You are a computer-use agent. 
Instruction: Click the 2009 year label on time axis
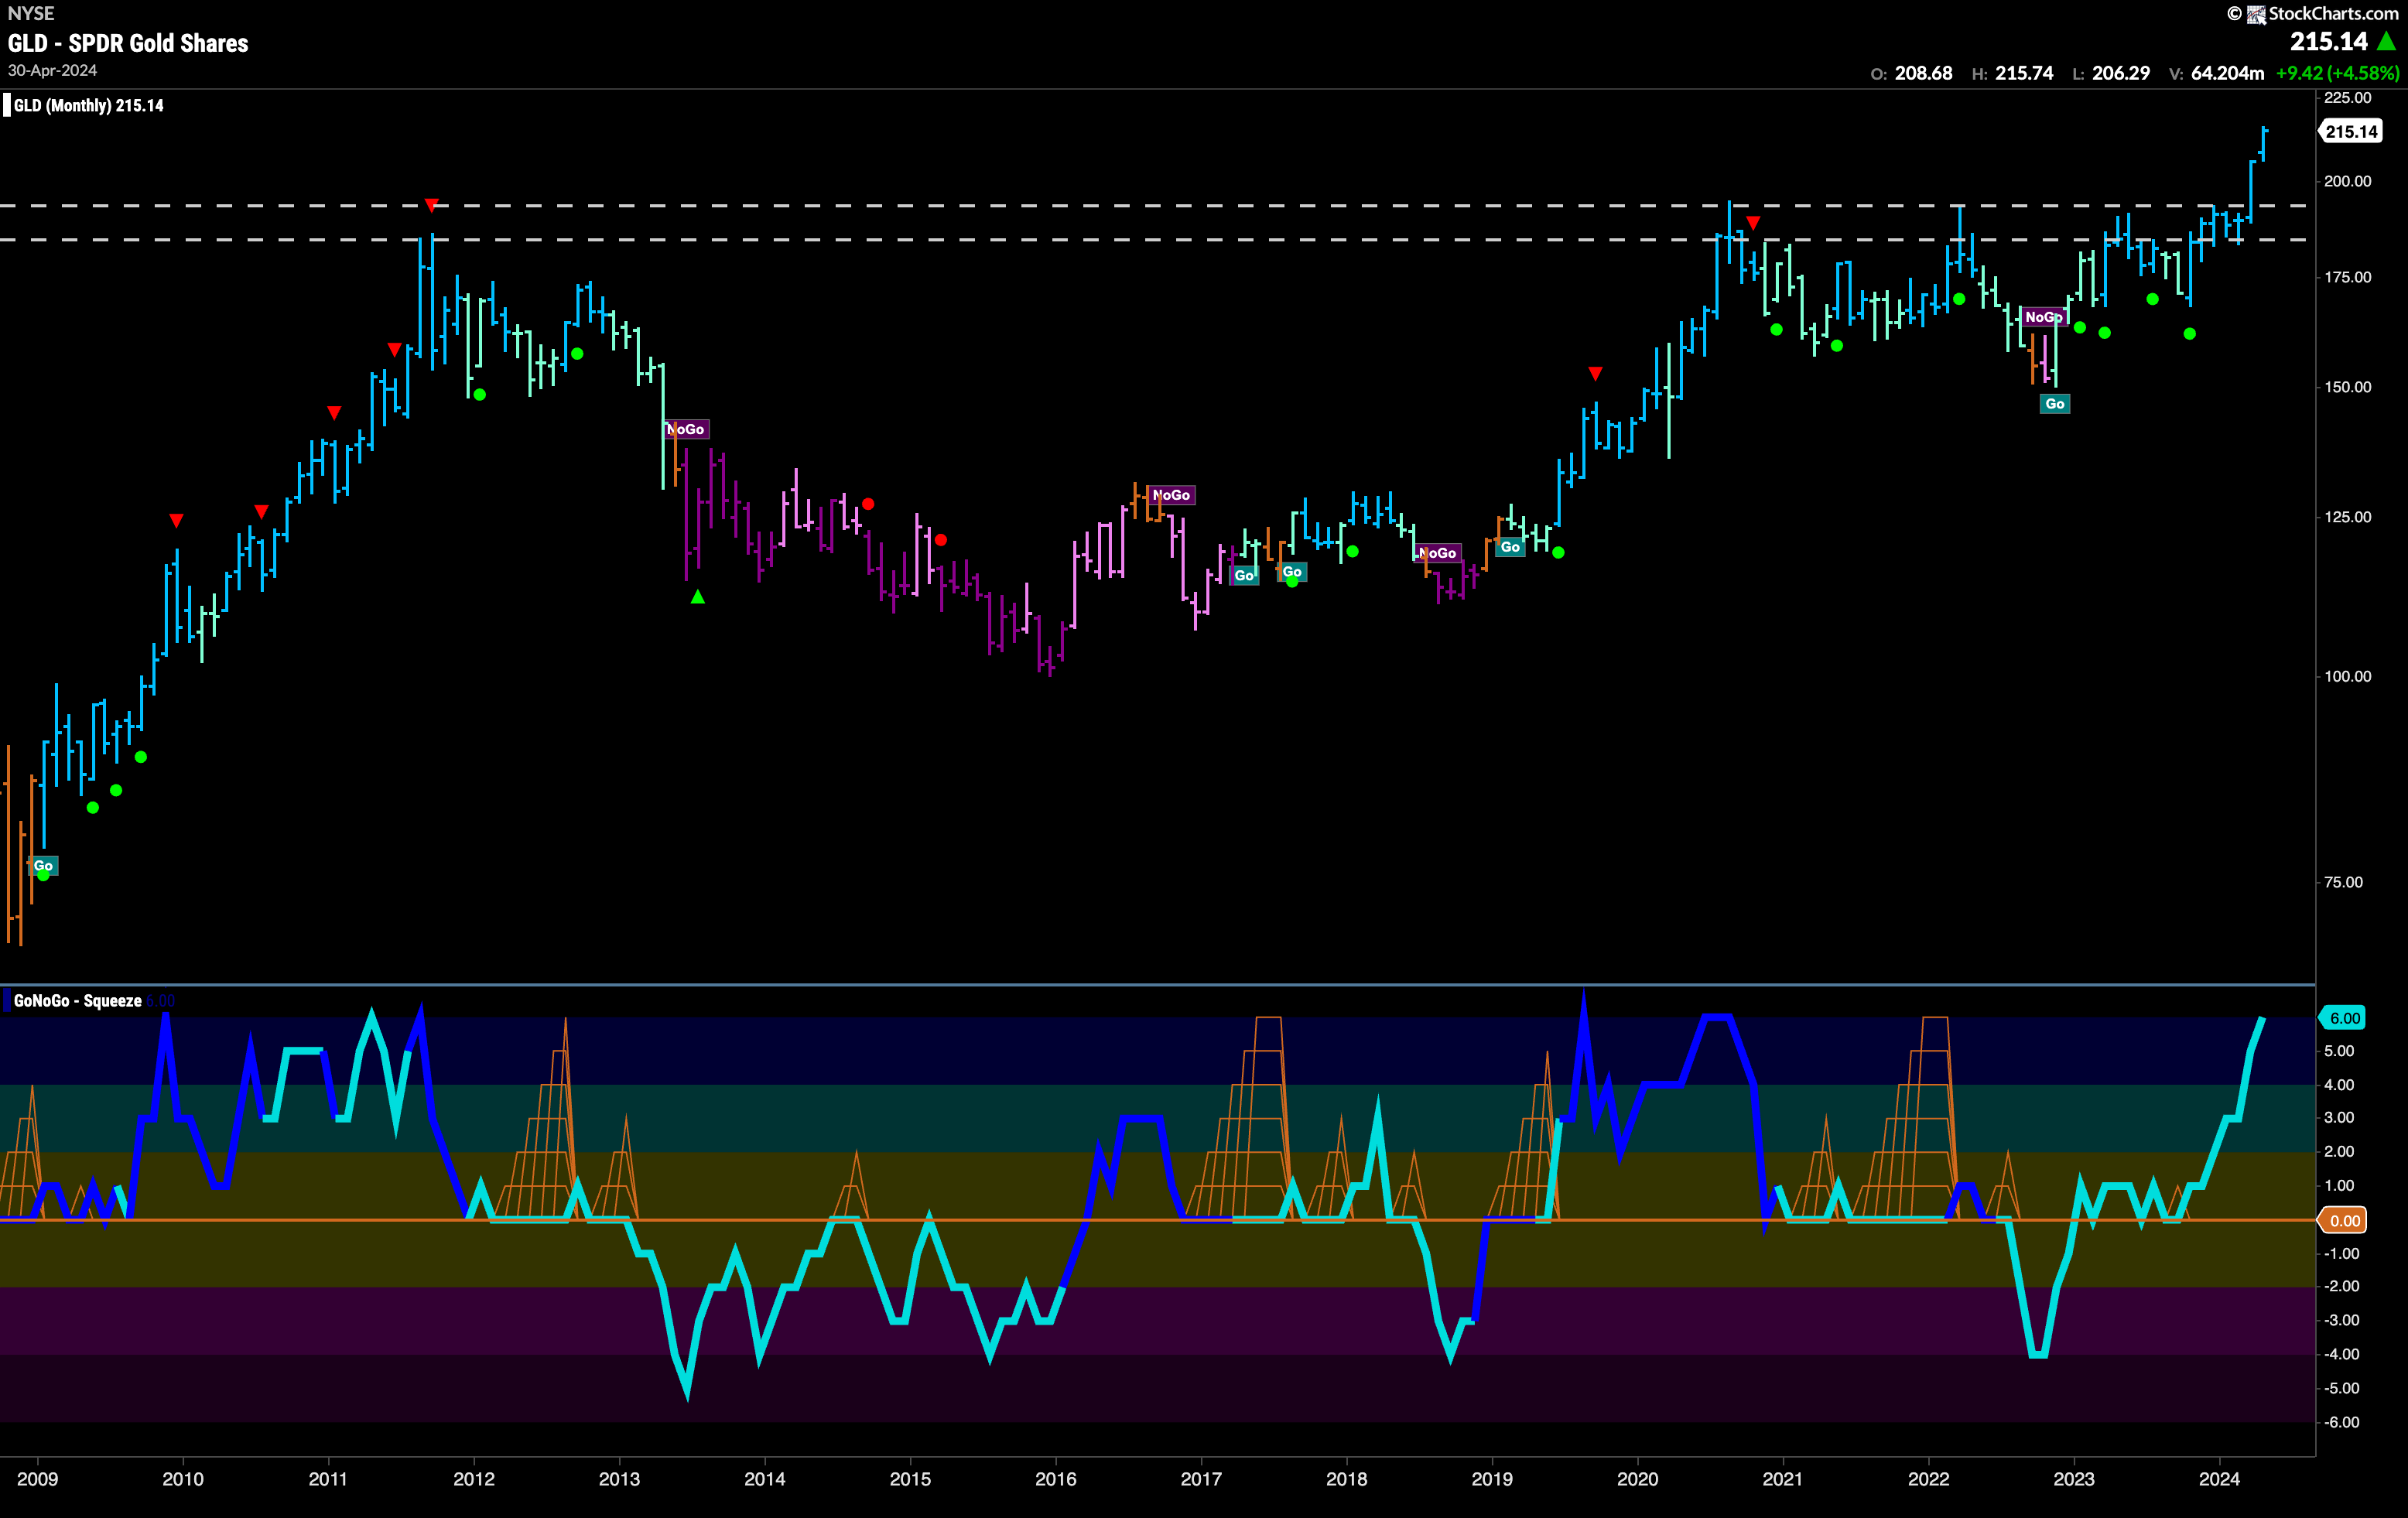click(x=38, y=1479)
